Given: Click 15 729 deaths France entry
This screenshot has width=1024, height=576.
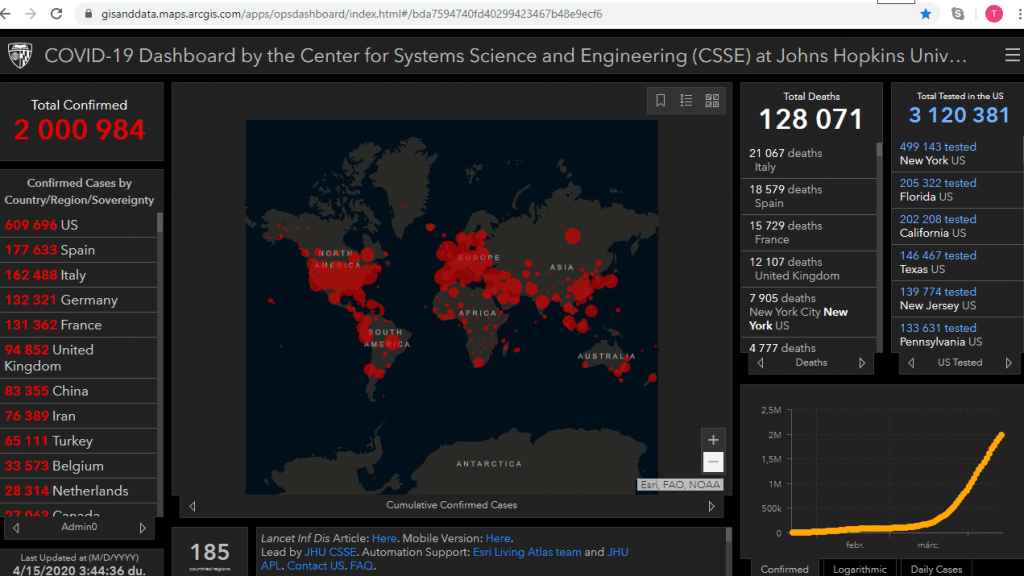Looking at the screenshot, I should 808,232.
